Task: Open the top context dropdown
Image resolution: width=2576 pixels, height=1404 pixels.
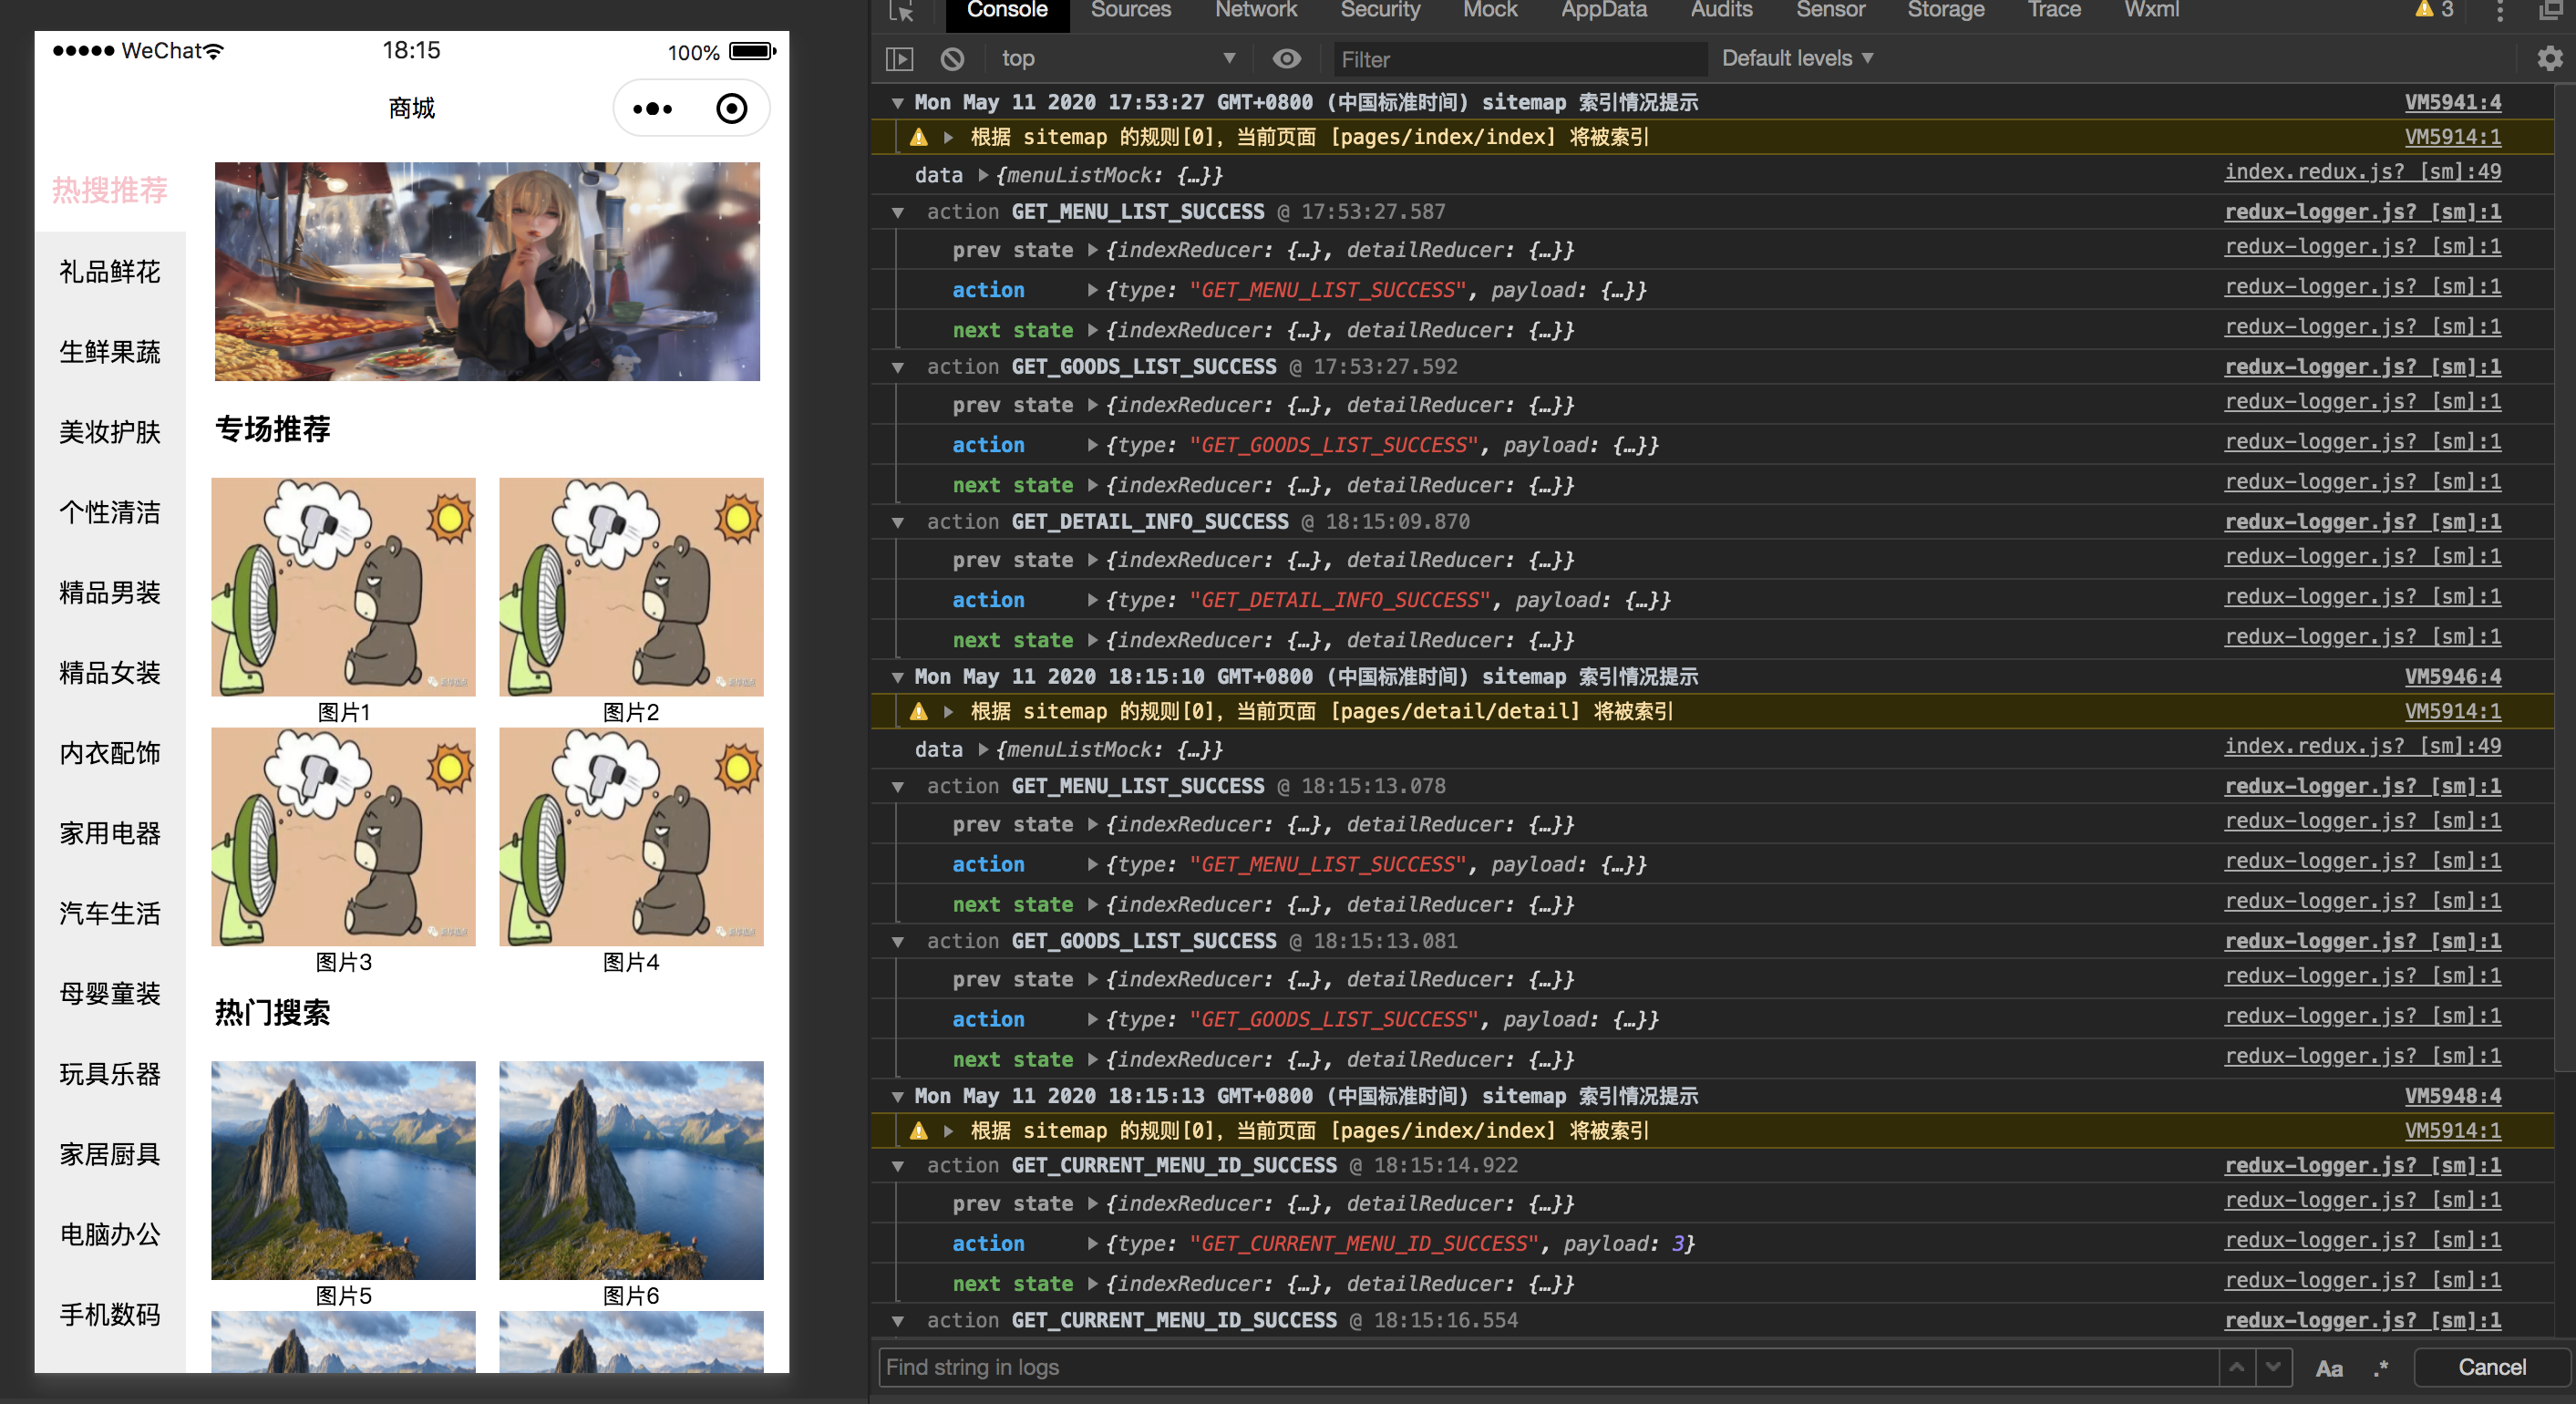Action: (1118, 59)
